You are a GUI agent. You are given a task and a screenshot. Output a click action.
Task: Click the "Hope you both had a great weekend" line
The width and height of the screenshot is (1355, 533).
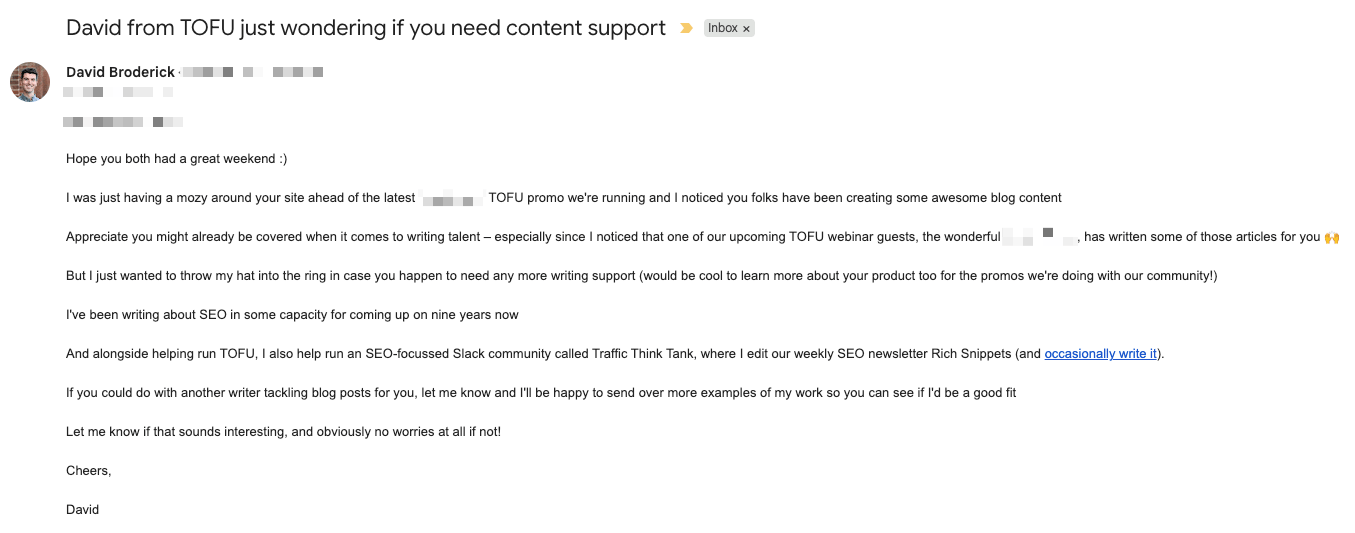pos(177,158)
